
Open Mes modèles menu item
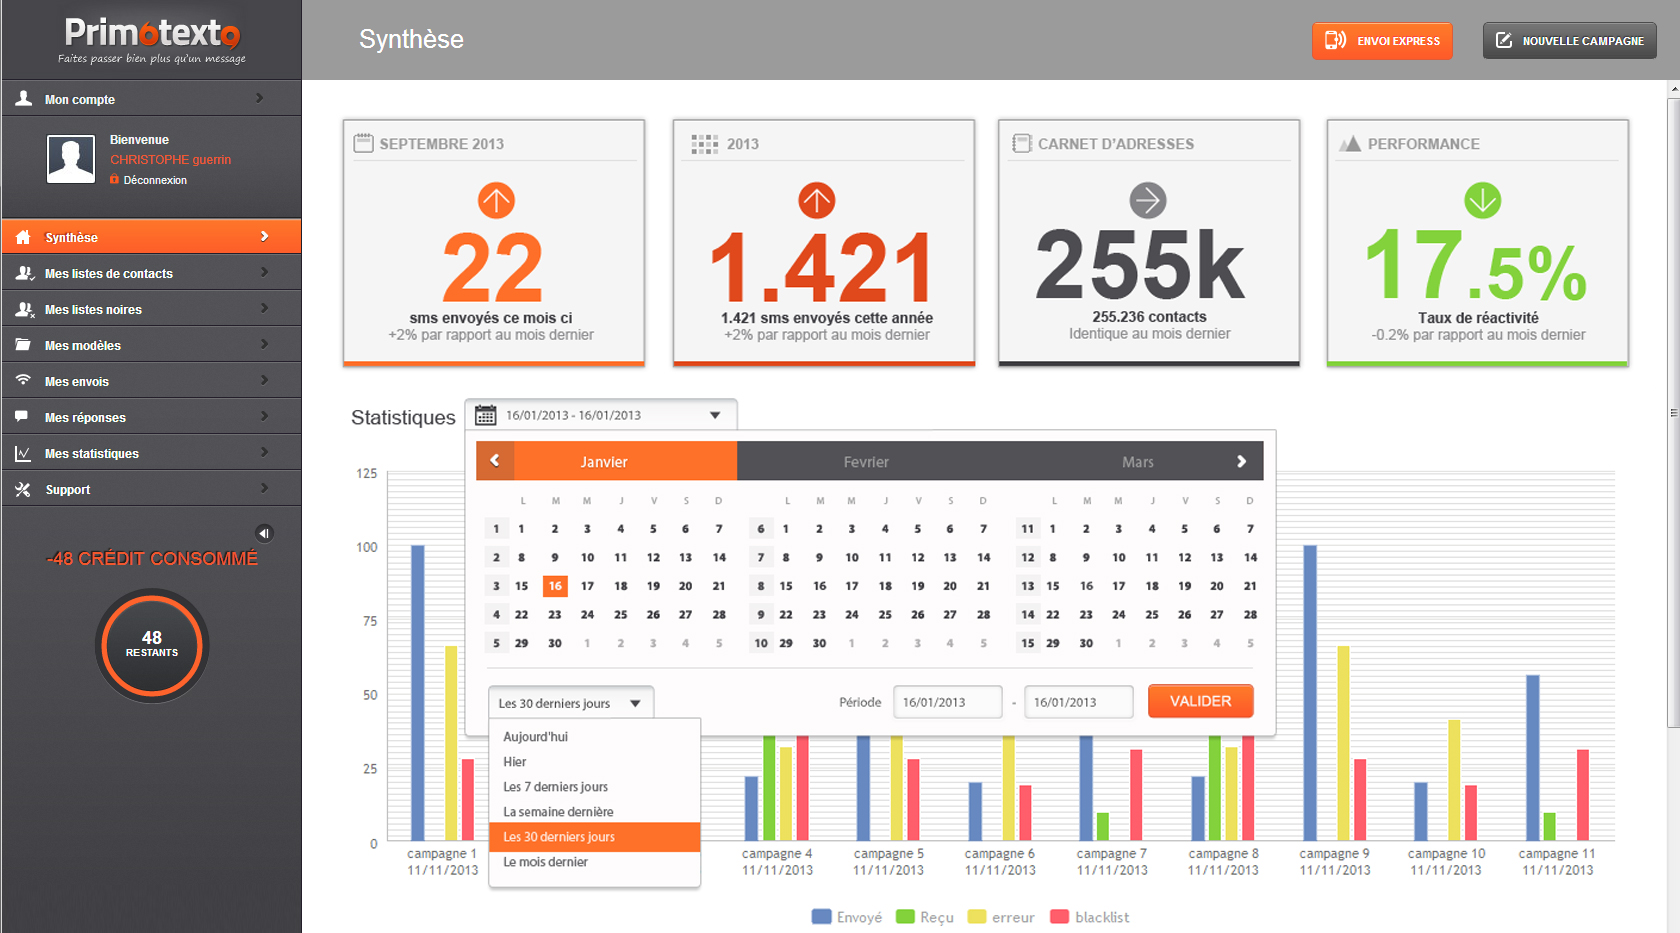click(x=151, y=345)
